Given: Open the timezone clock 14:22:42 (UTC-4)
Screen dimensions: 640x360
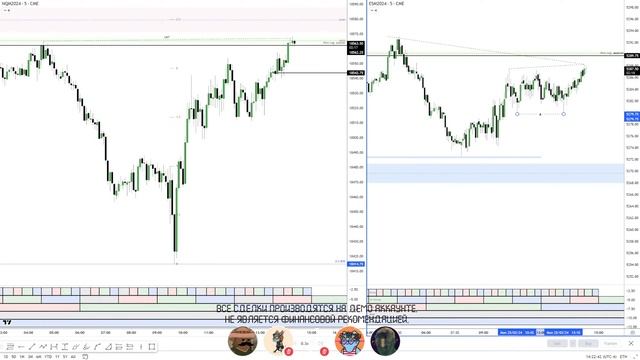Looking at the screenshot, I should click(601, 357).
